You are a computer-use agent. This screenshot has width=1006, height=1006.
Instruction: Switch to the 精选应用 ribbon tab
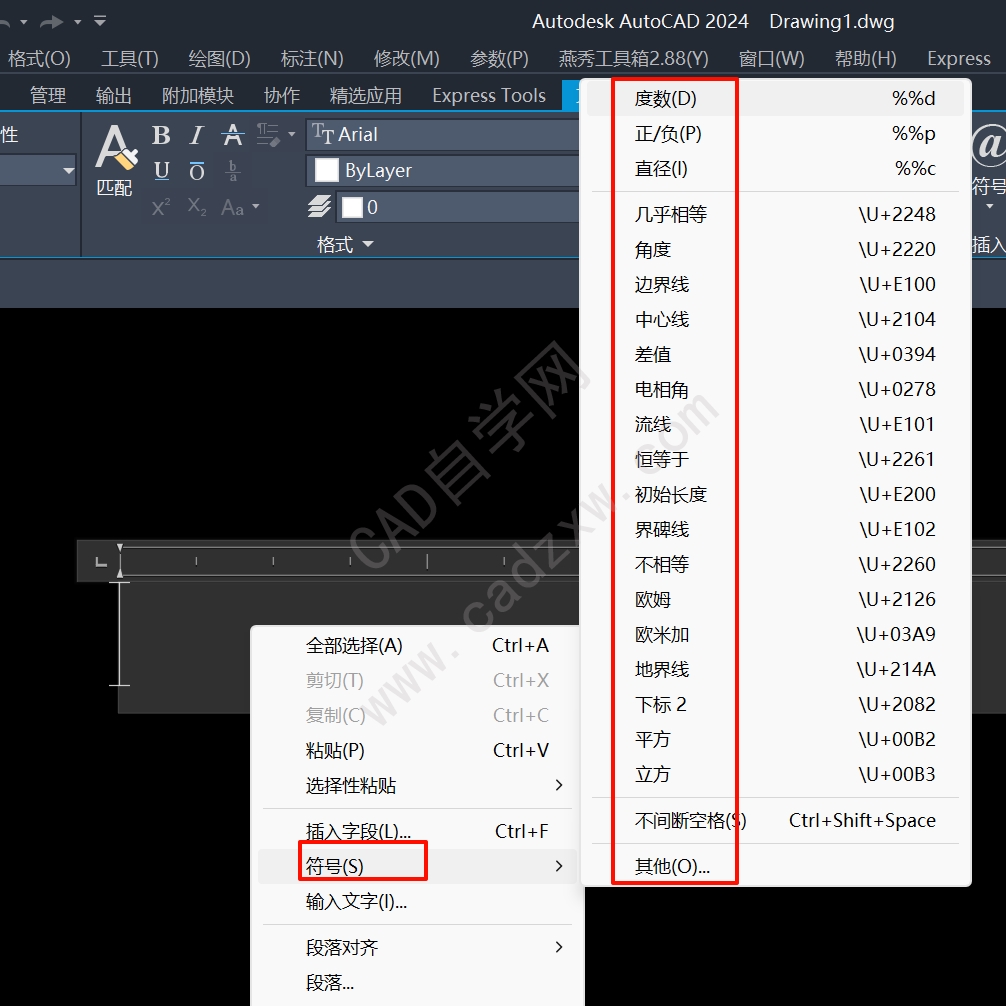point(366,96)
